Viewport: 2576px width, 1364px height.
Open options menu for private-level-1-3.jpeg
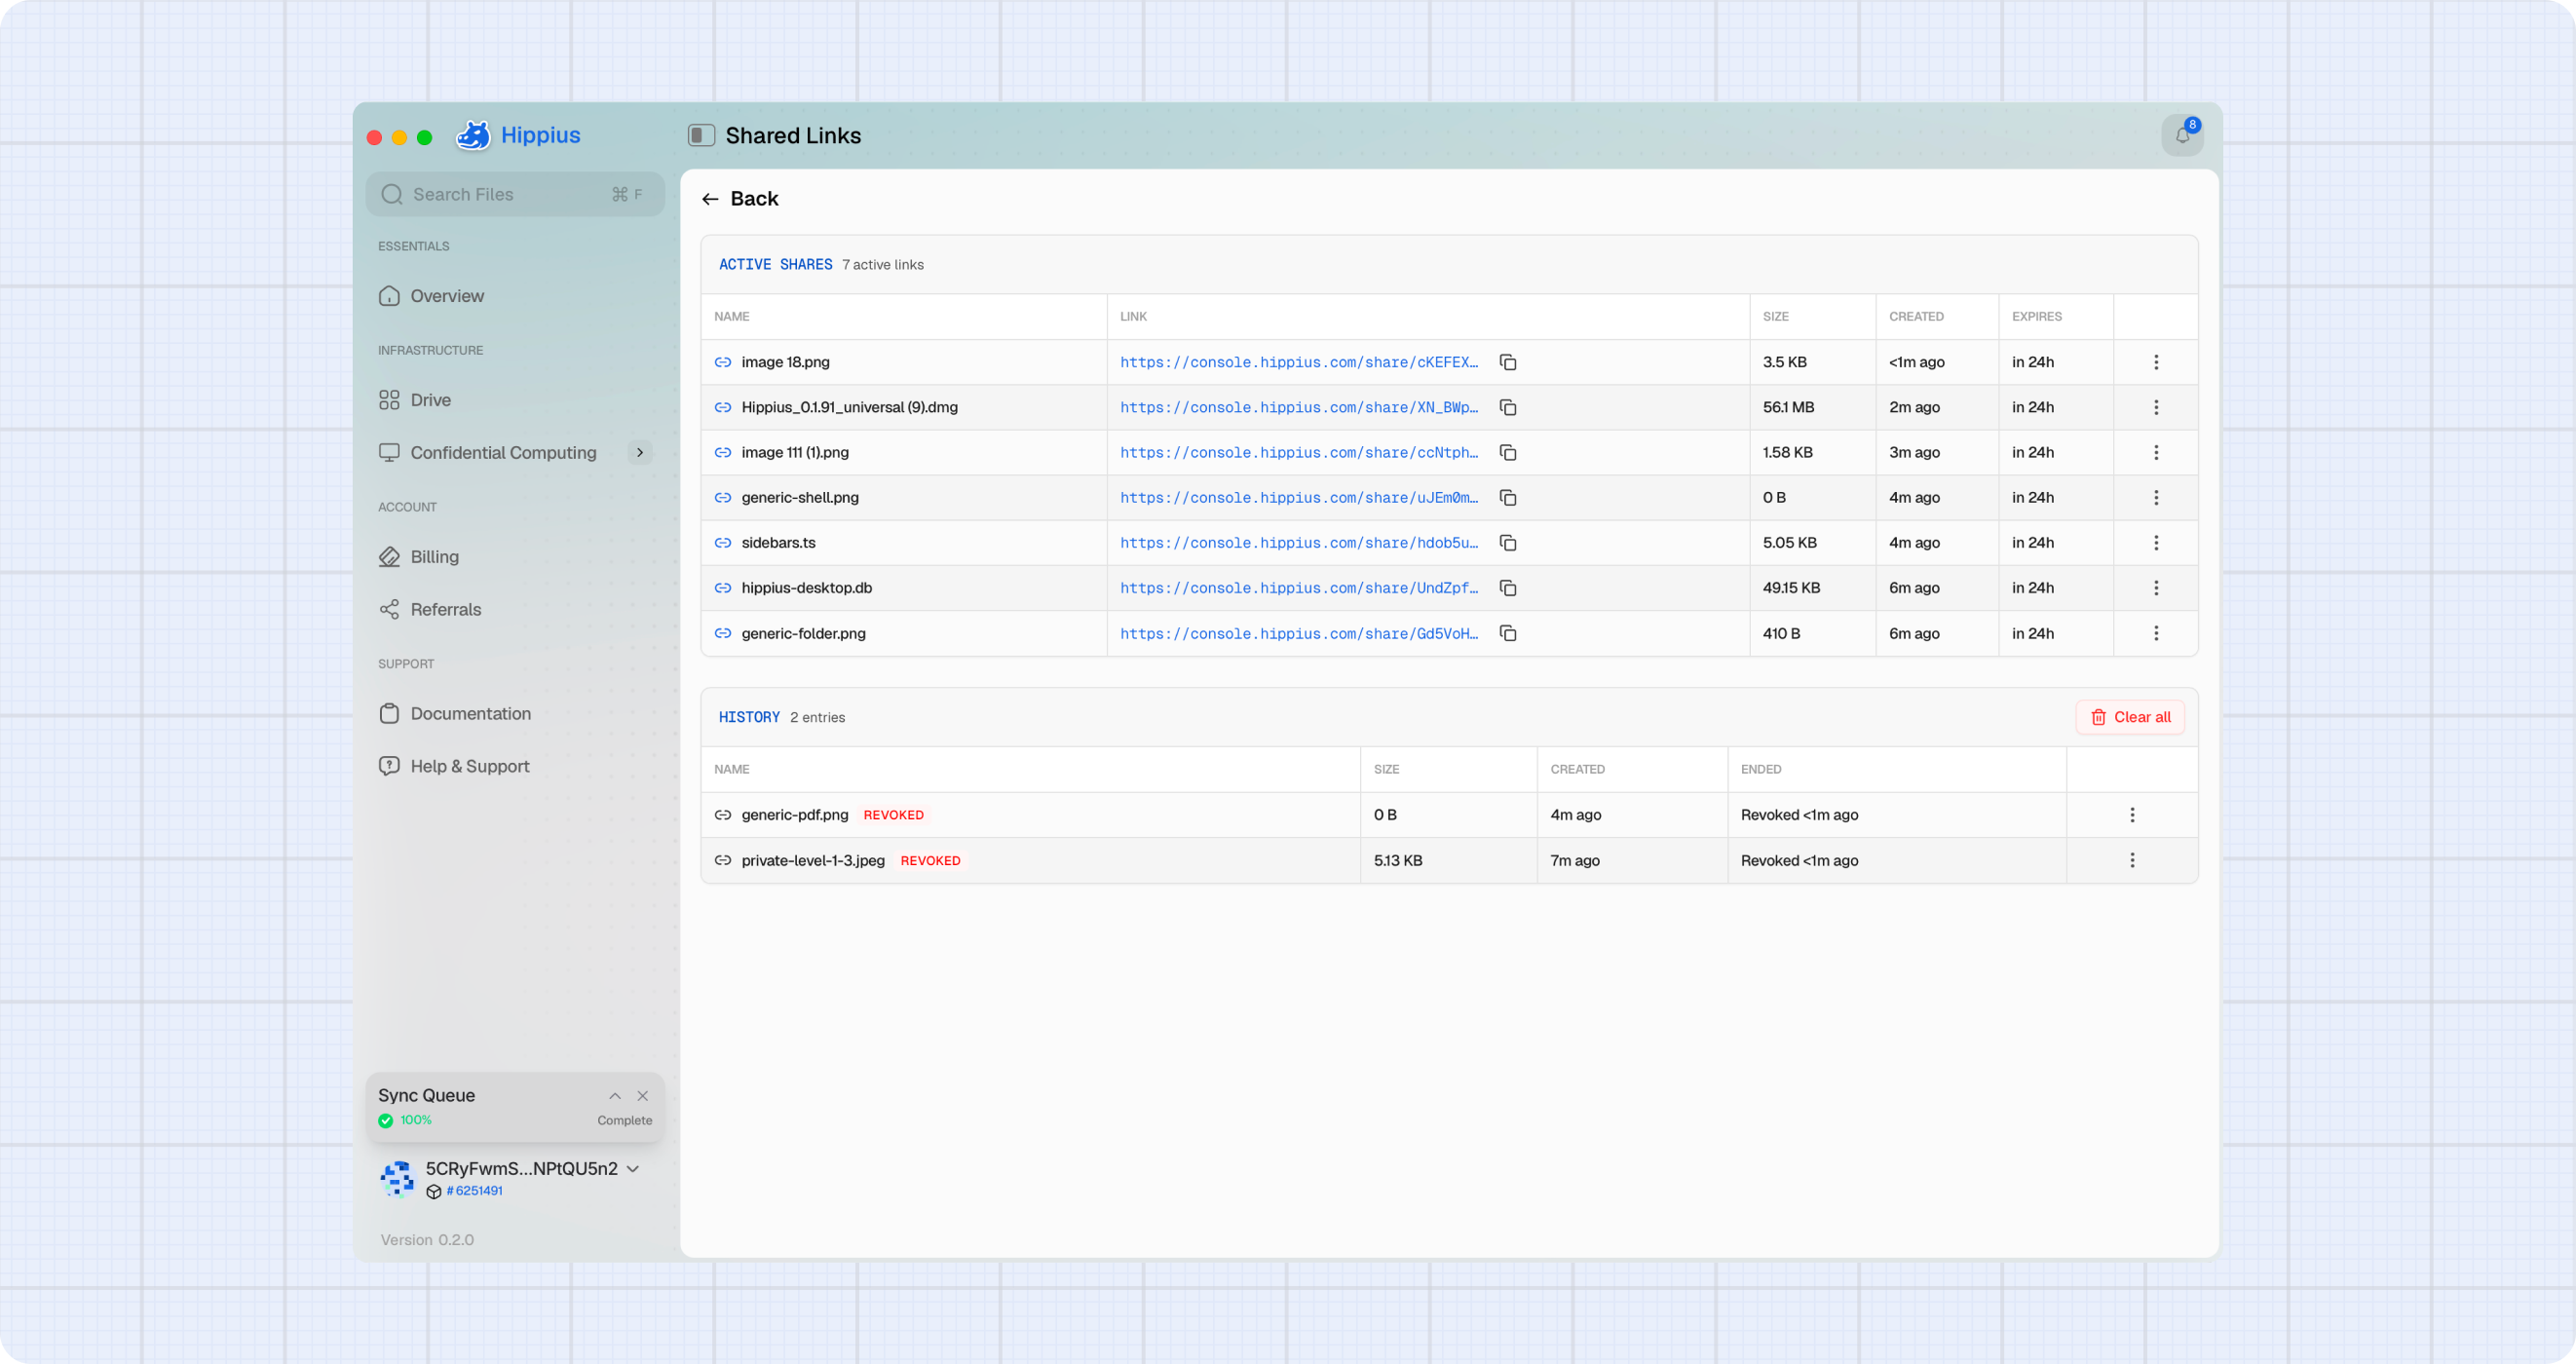tap(2132, 860)
